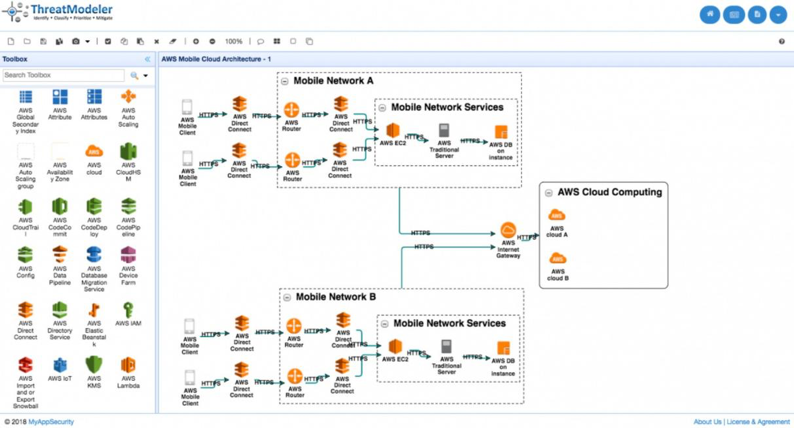Viewport: 794px width, 428px height.
Task: Select AWS Global Secondary Index toolbox item
Action: pyautogui.click(x=25, y=112)
